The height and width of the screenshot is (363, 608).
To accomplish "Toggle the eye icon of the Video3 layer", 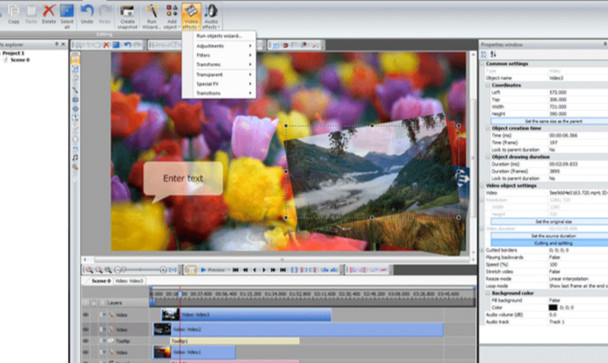I will 86,315.
